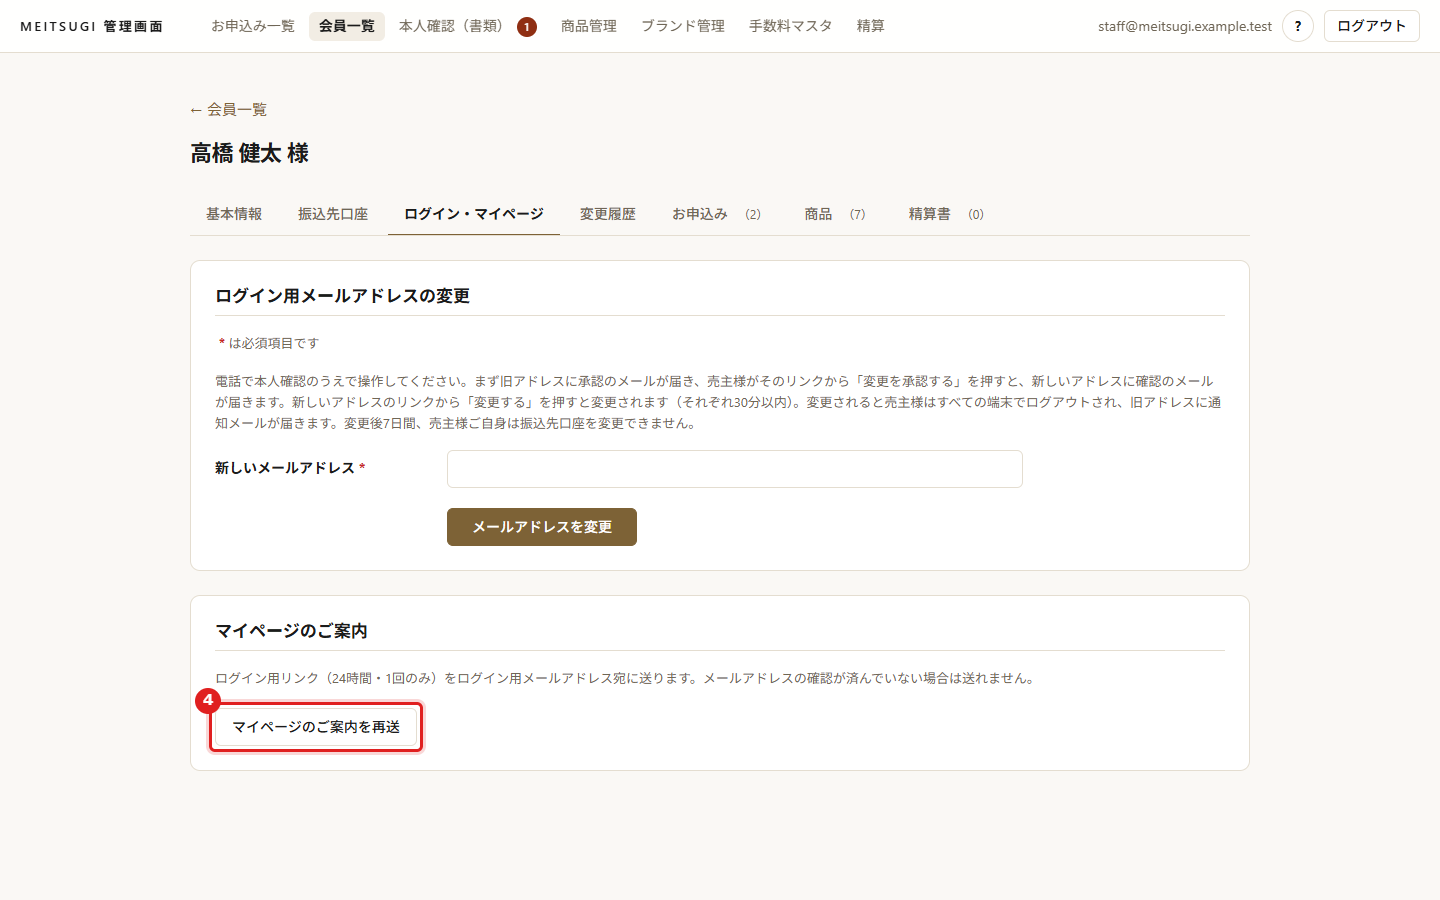
Task: Click the メールアドレスを変更 button
Action: pos(542,527)
